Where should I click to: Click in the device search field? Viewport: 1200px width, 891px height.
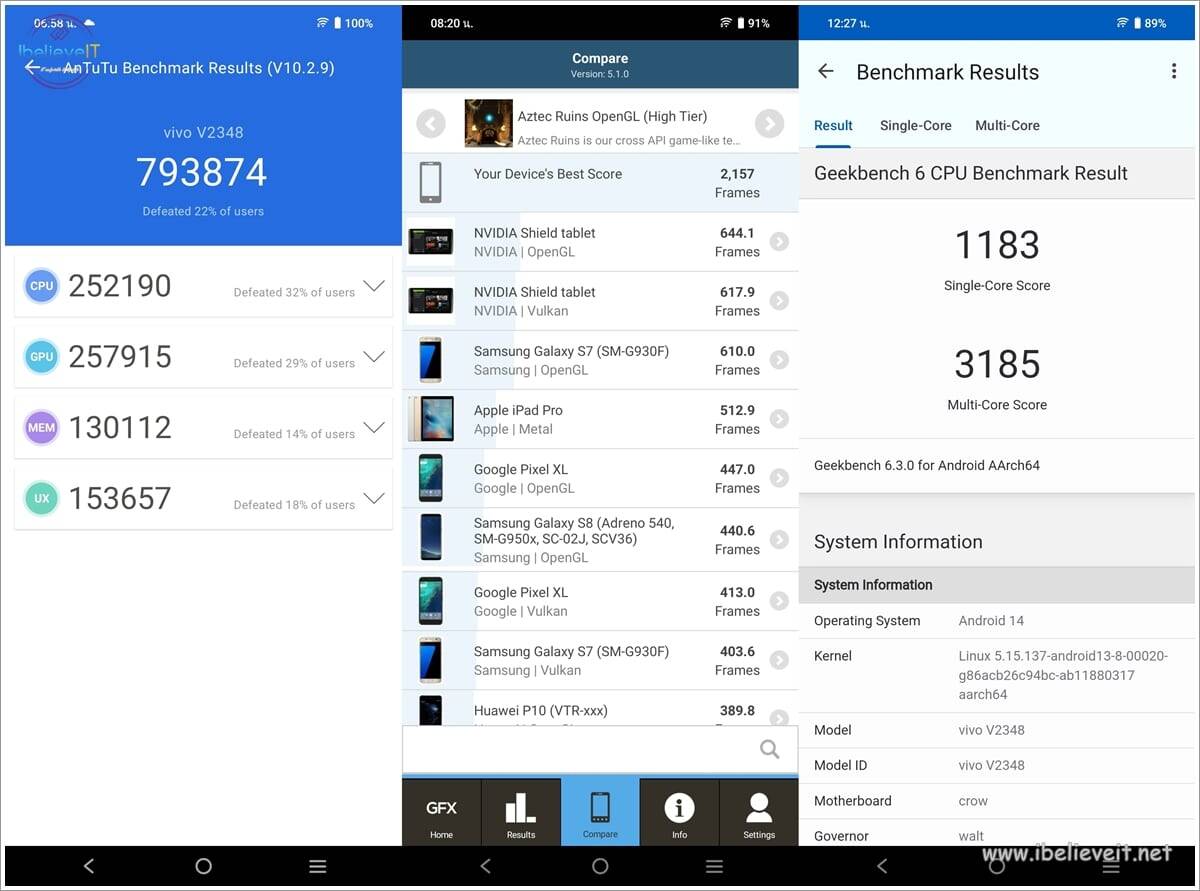(580, 749)
